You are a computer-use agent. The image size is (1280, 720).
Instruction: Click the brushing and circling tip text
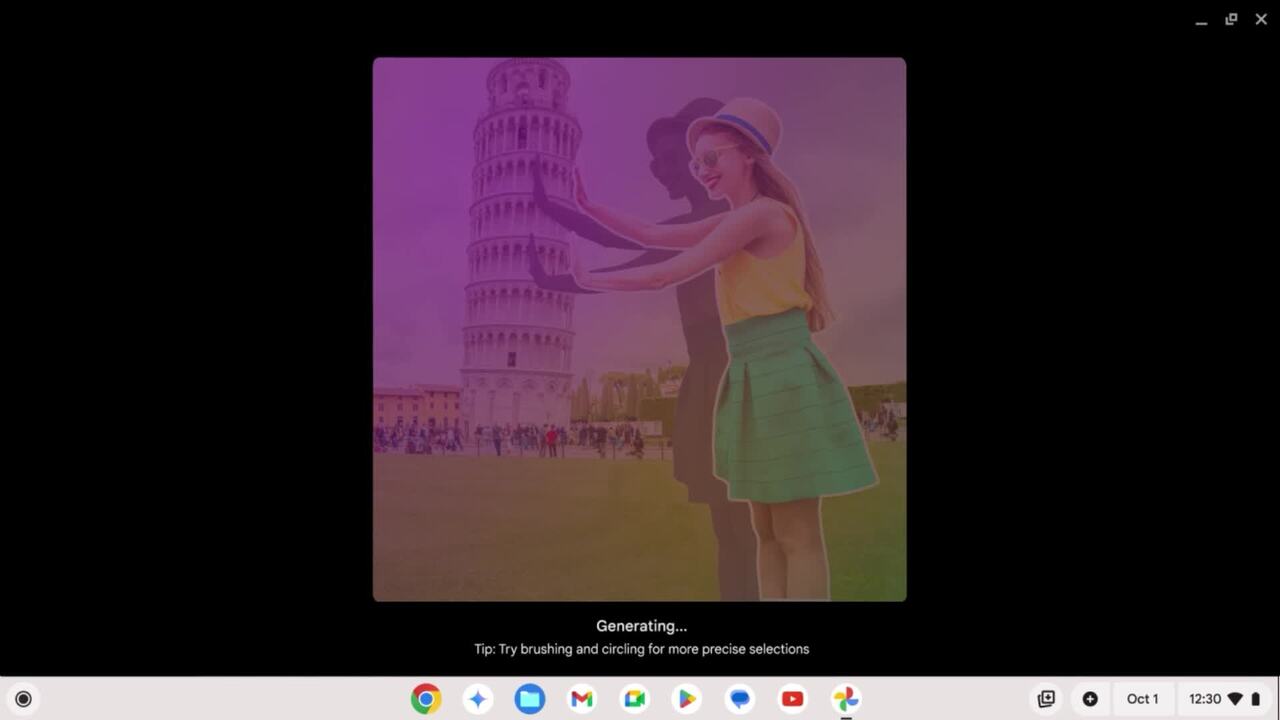[641, 649]
